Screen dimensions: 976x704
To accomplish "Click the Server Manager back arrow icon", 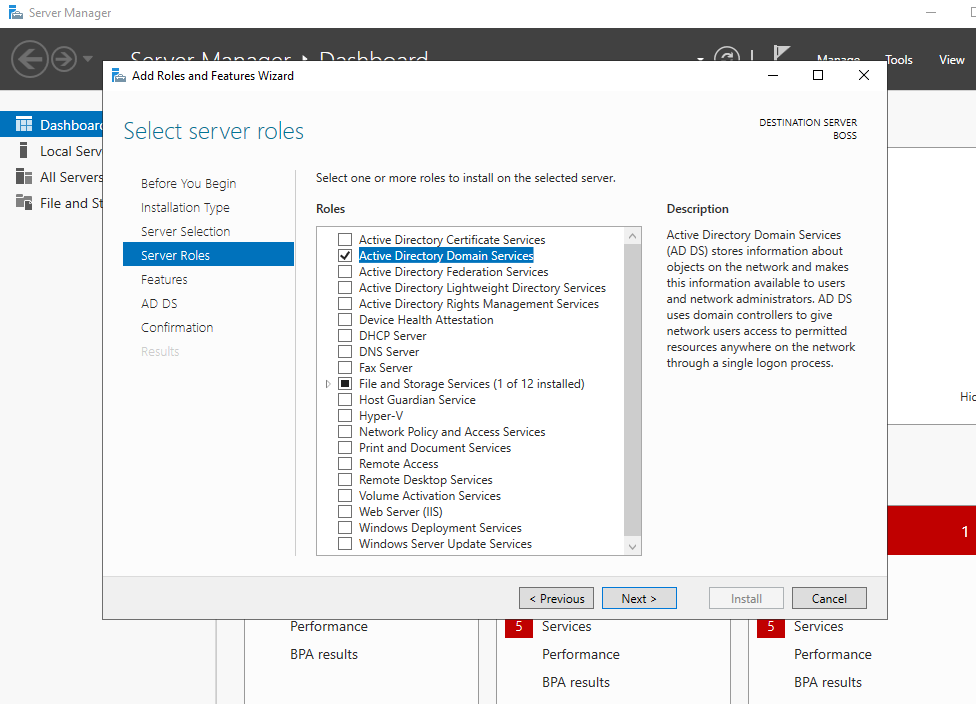I will tap(30, 58).
